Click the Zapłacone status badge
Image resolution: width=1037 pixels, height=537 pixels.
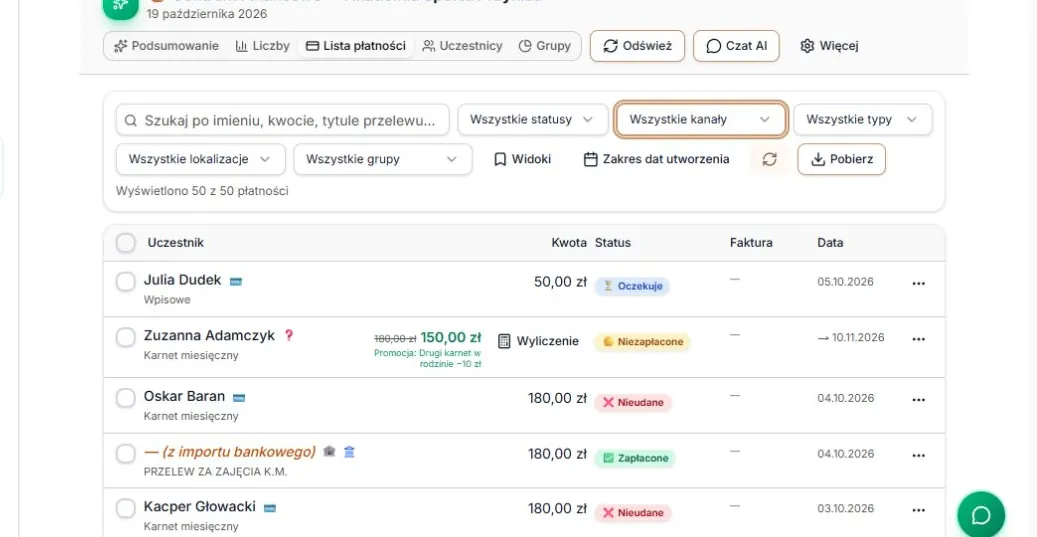(635, 458)
